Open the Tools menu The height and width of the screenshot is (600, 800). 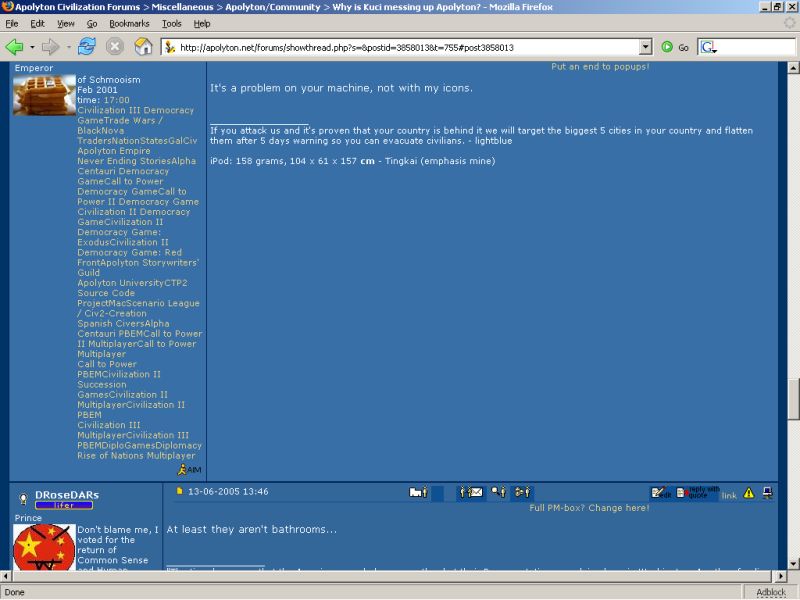[x=172, y=23]
